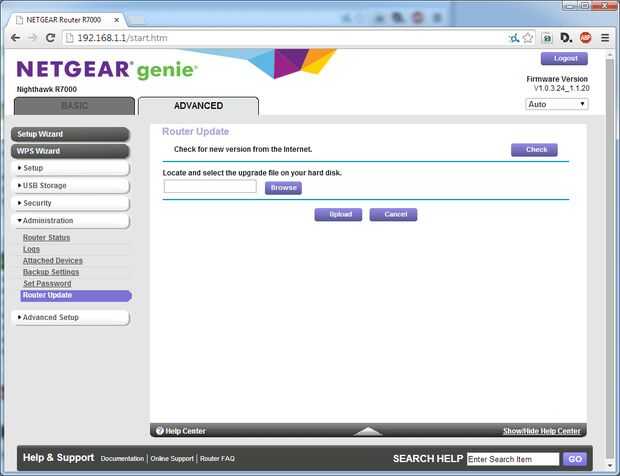Open the new tab button
This screenshot has height=476, width=620.
(136, 20)
